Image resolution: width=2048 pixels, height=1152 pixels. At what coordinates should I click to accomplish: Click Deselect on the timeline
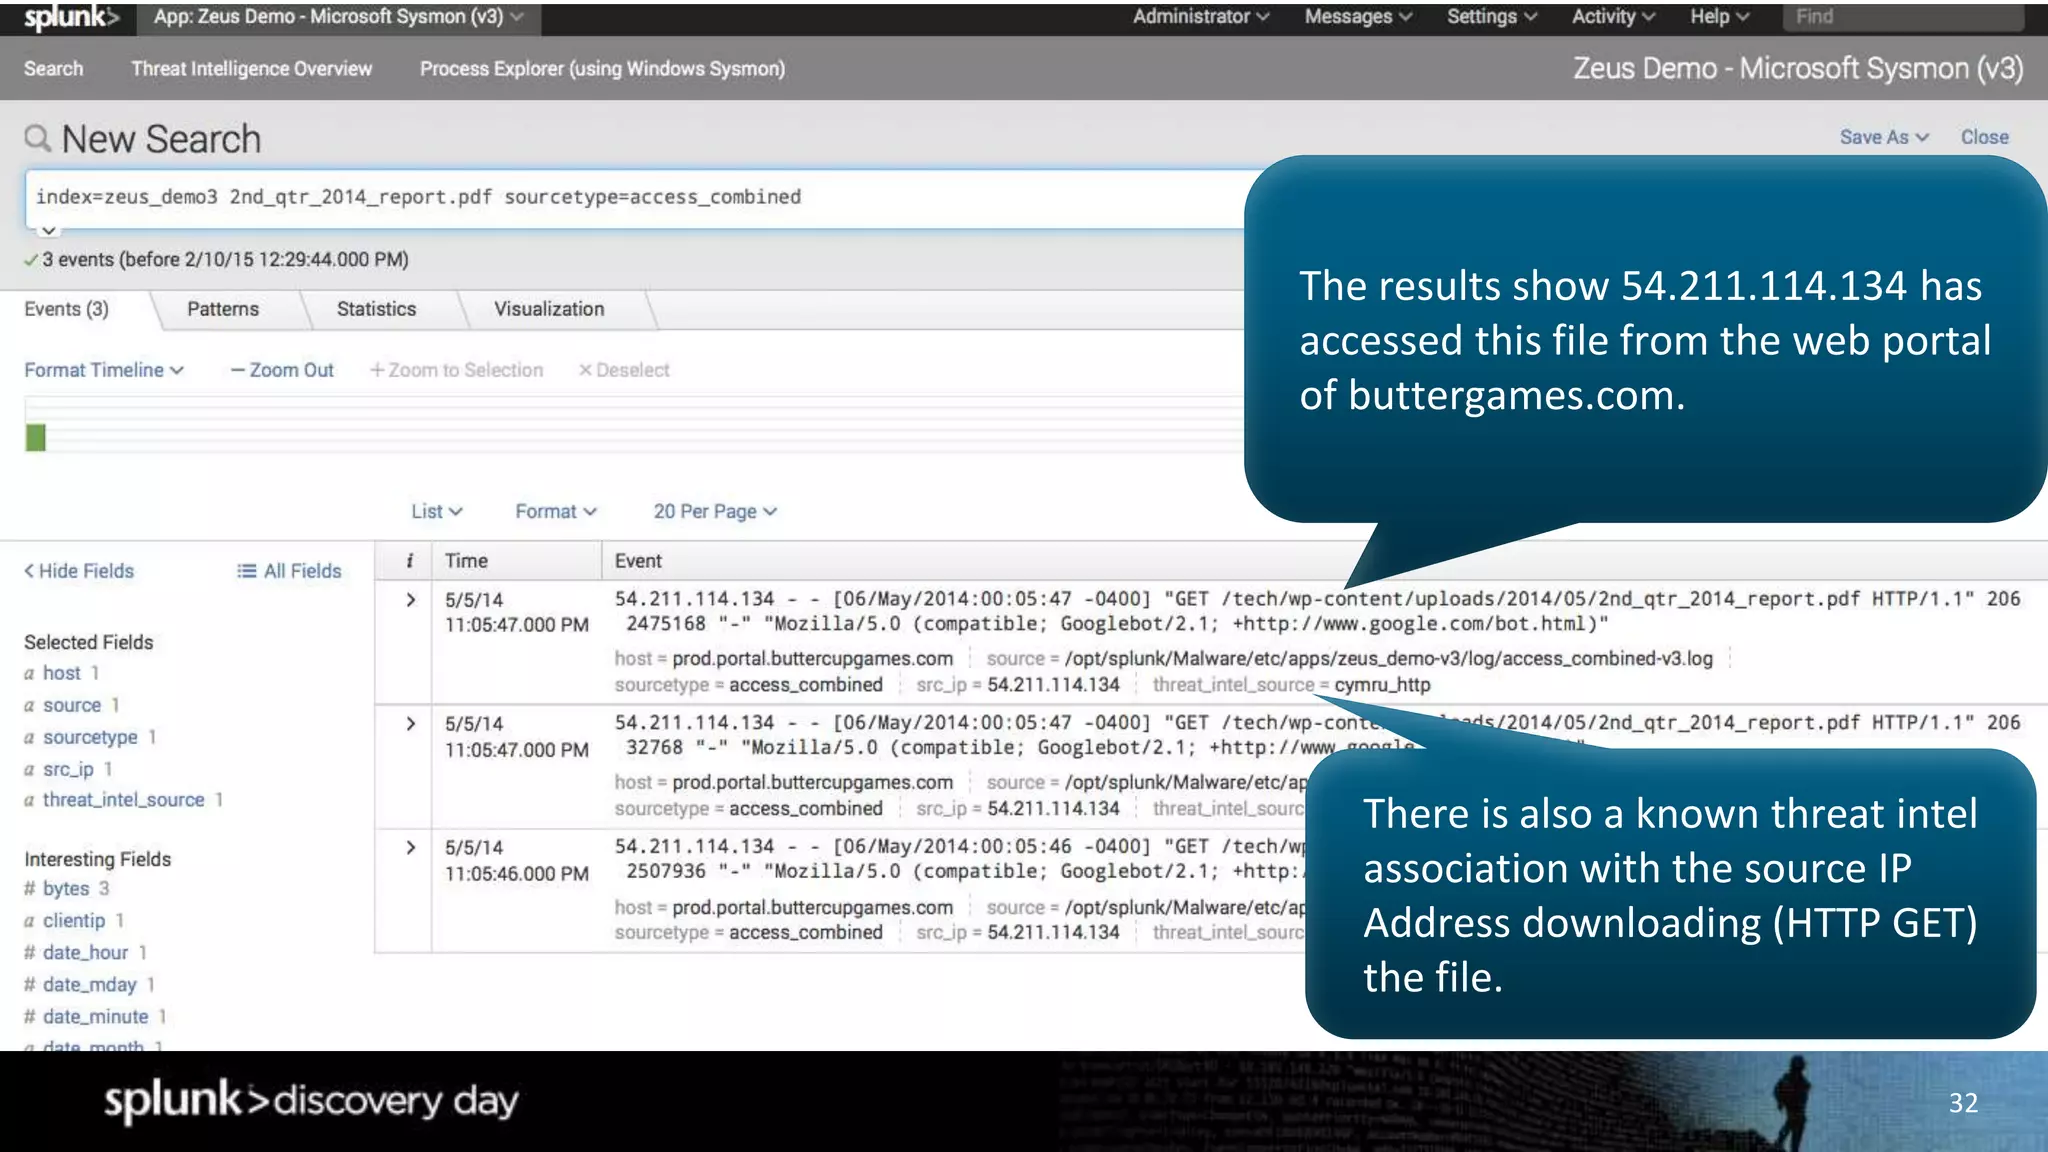[x=624, y=370]
